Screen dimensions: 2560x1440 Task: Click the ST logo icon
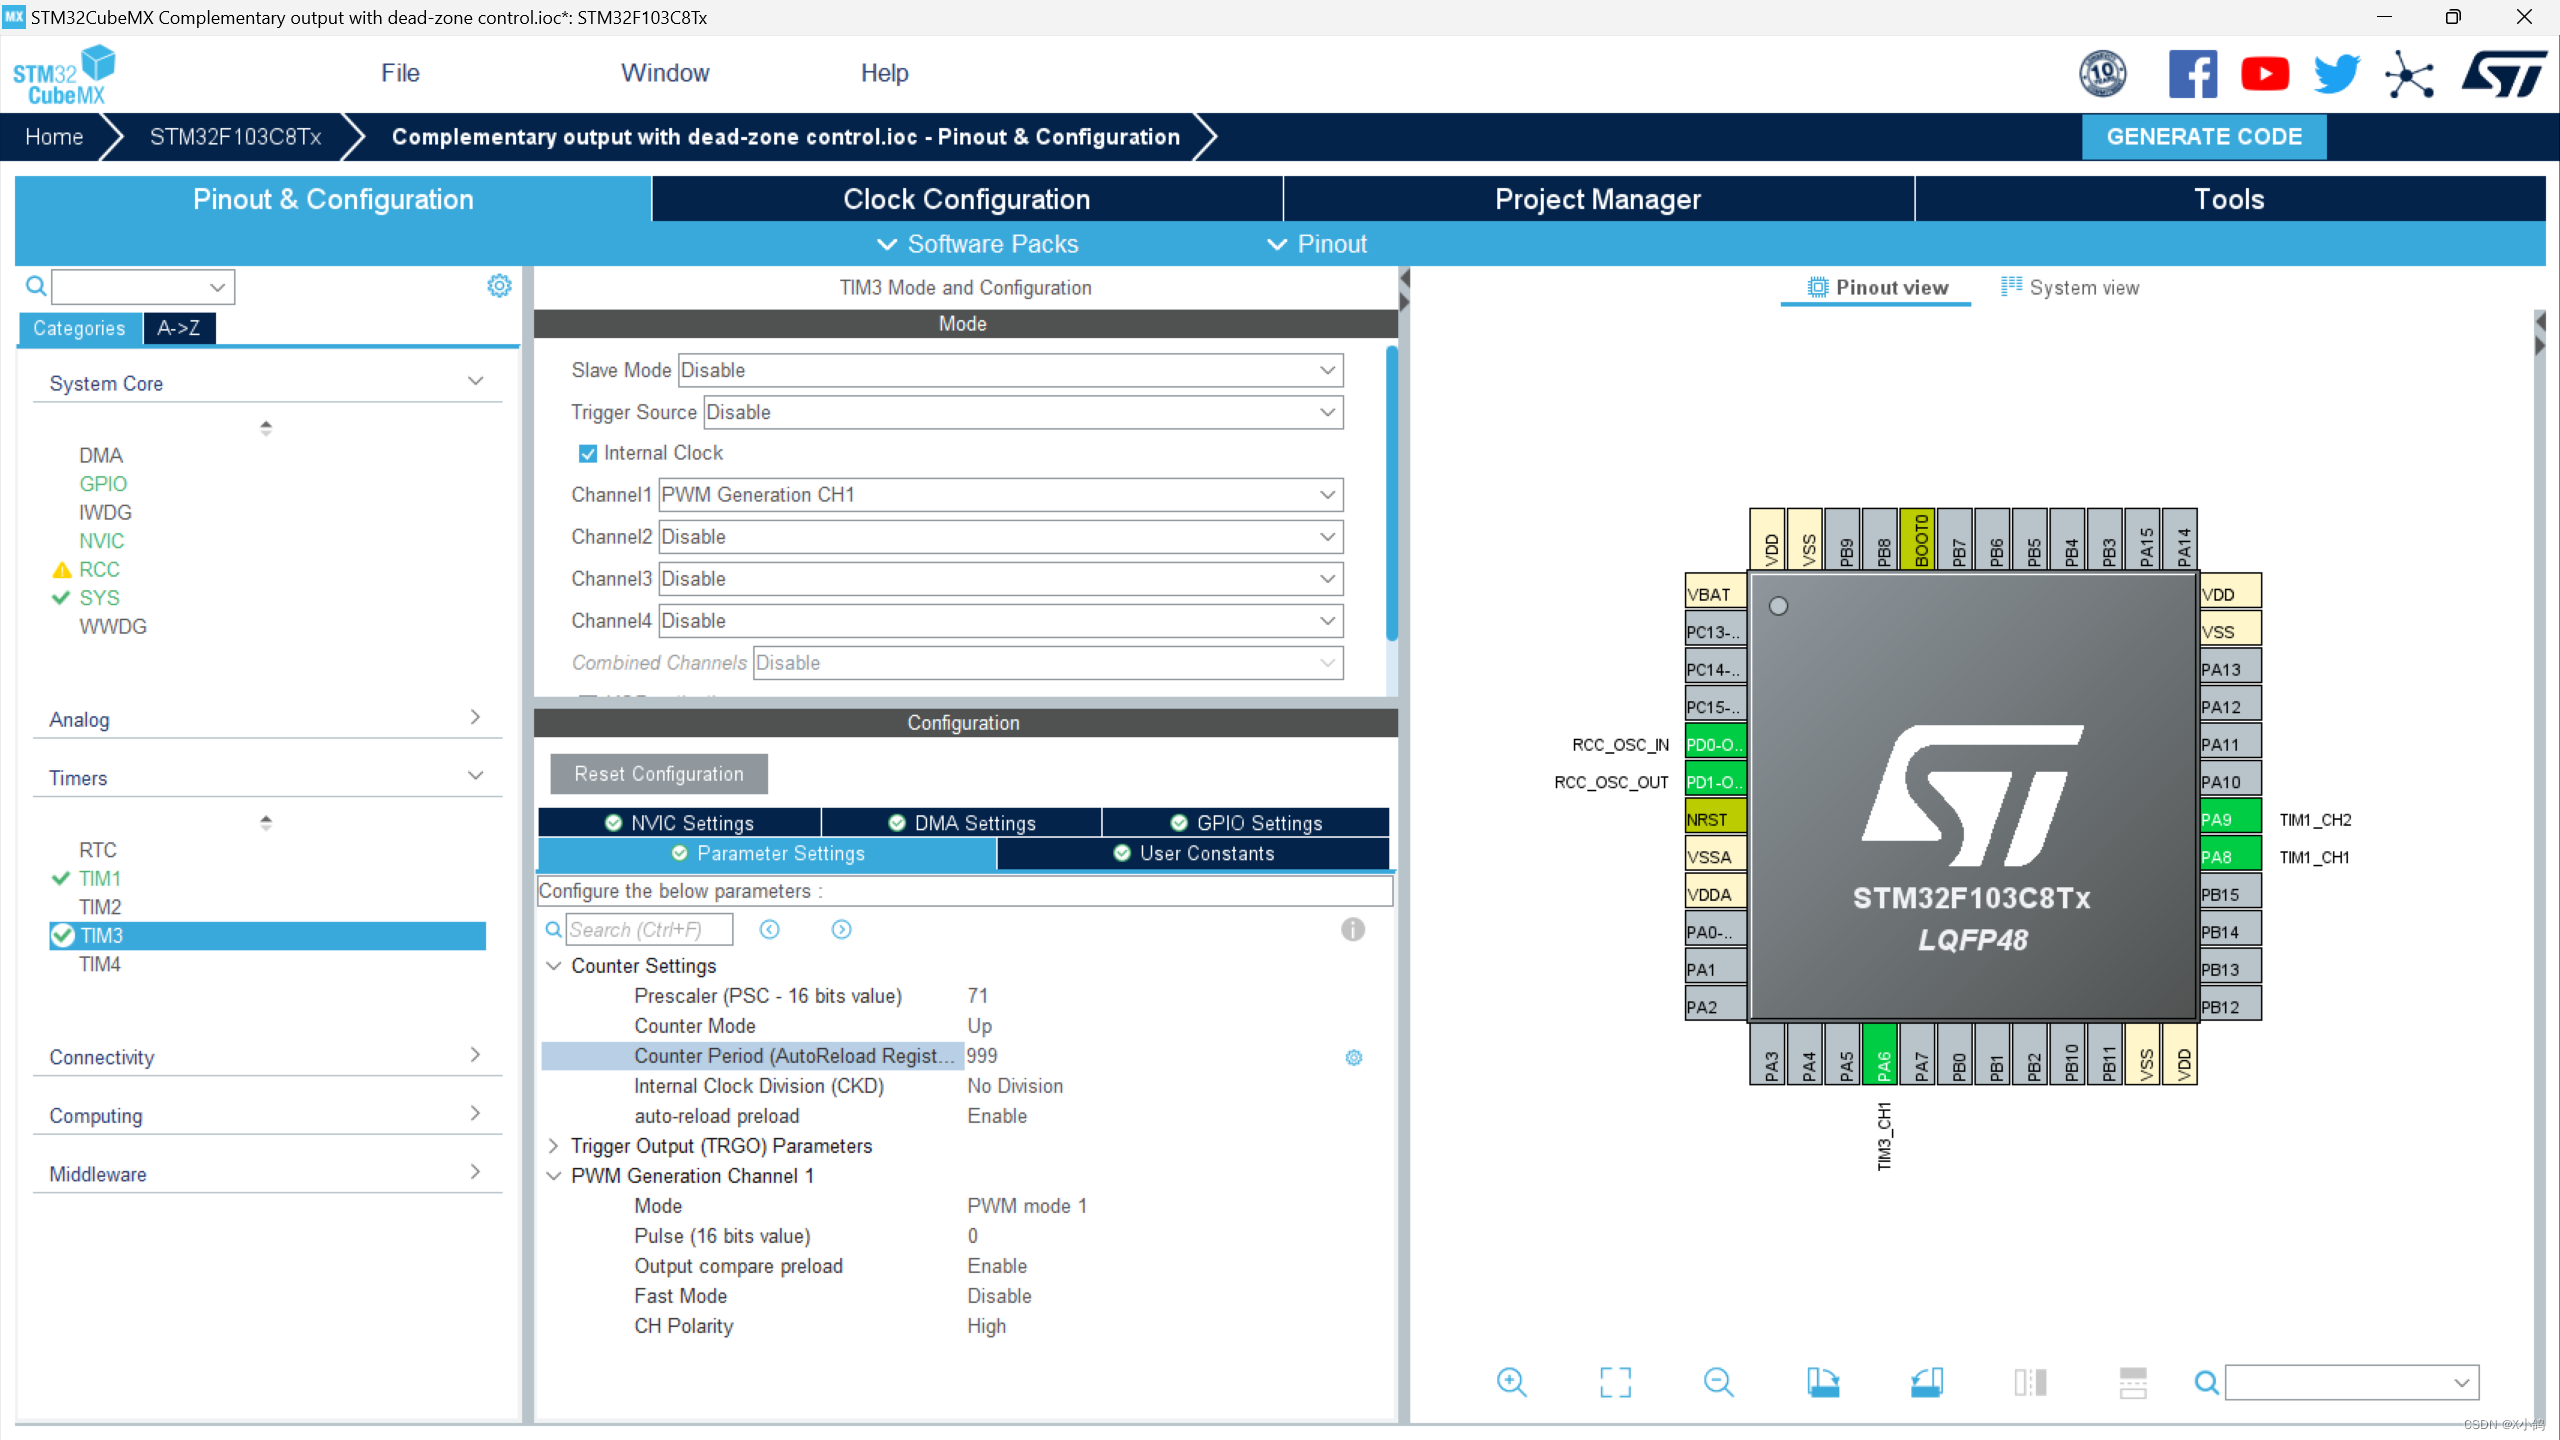tap(2505, 74)
